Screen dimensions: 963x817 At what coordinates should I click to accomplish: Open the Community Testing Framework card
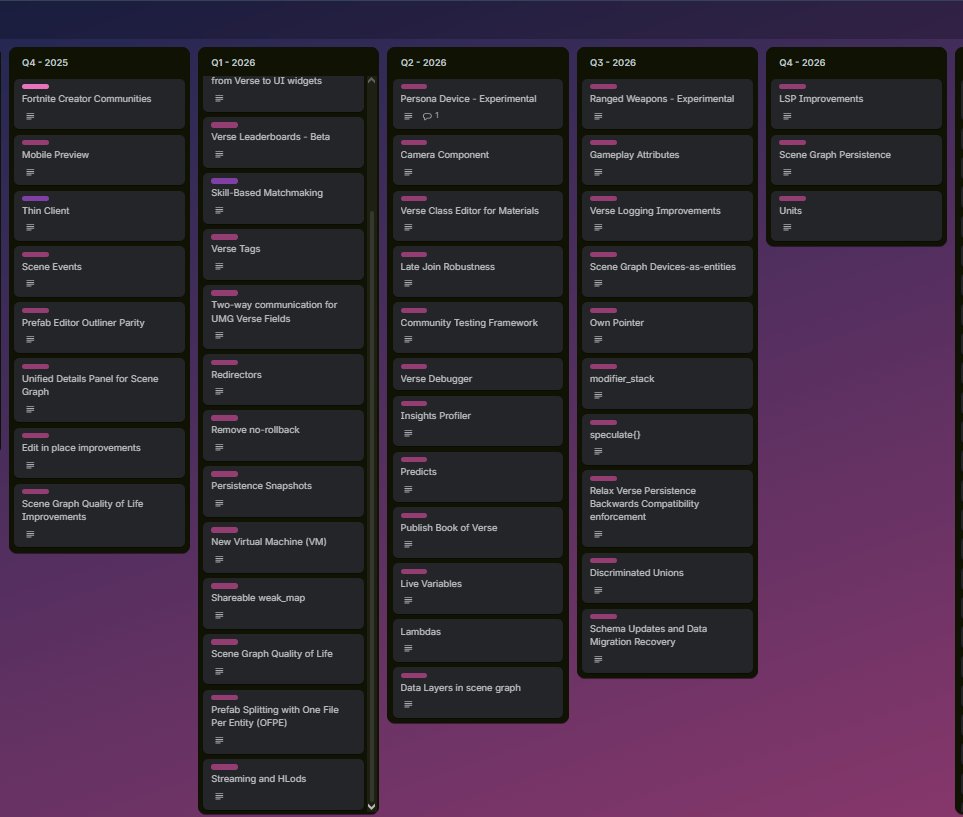(x=478, y=327)
